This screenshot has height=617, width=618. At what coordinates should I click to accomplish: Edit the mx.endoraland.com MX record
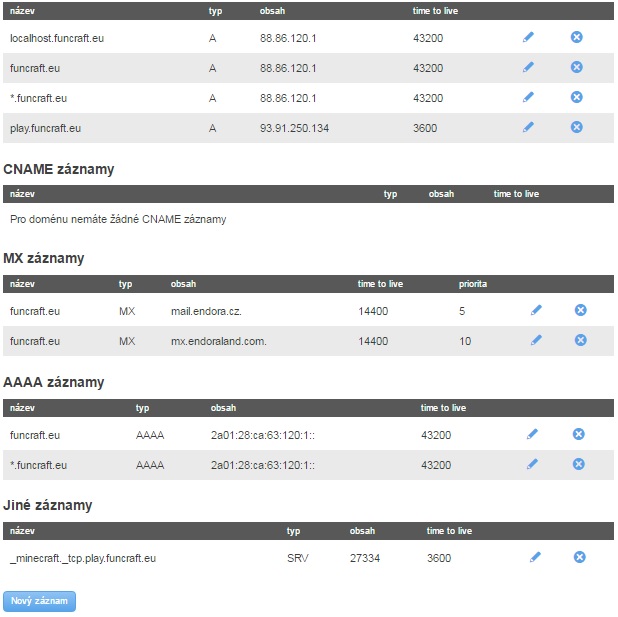pyautogui.click(x=536, y=340)
